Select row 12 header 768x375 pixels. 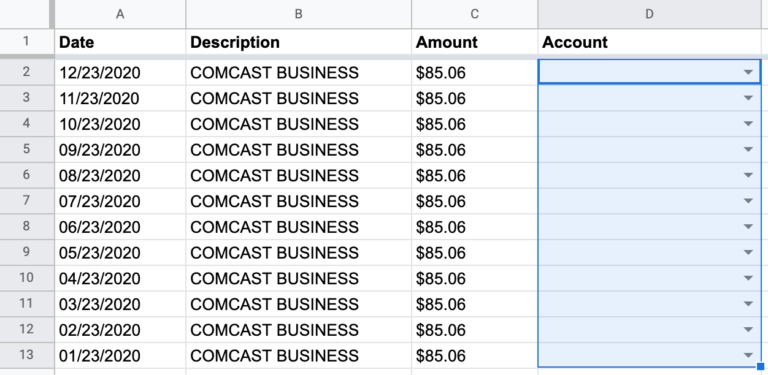(26, 329)
